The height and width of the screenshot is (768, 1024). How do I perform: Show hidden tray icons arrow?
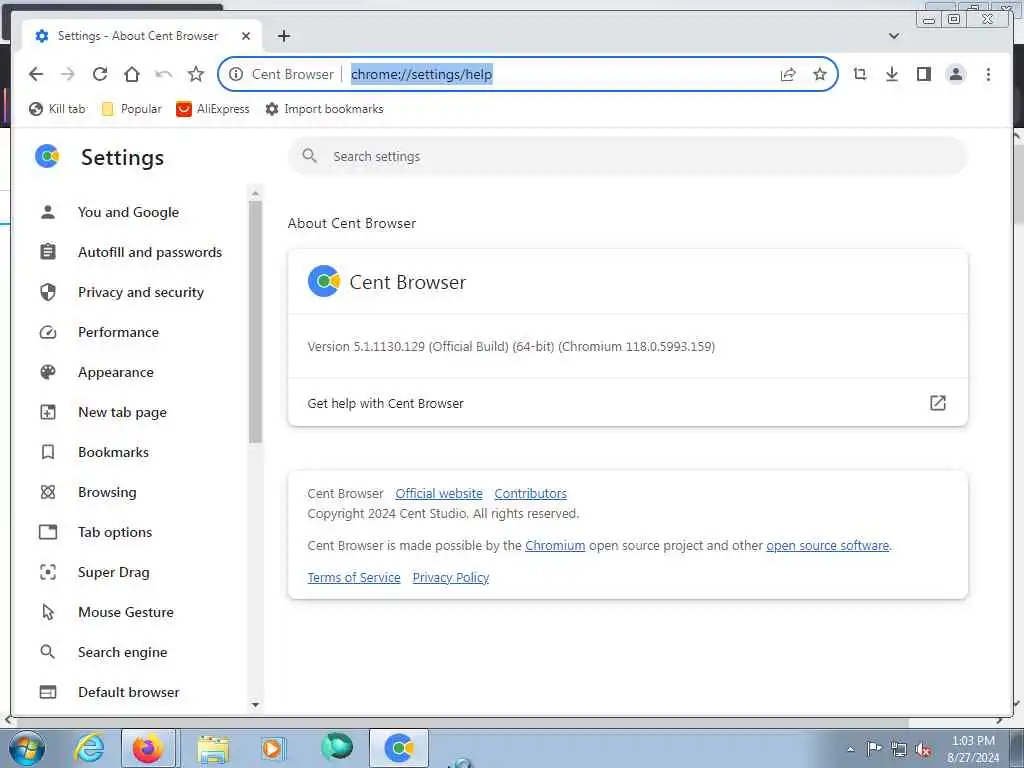850,749
